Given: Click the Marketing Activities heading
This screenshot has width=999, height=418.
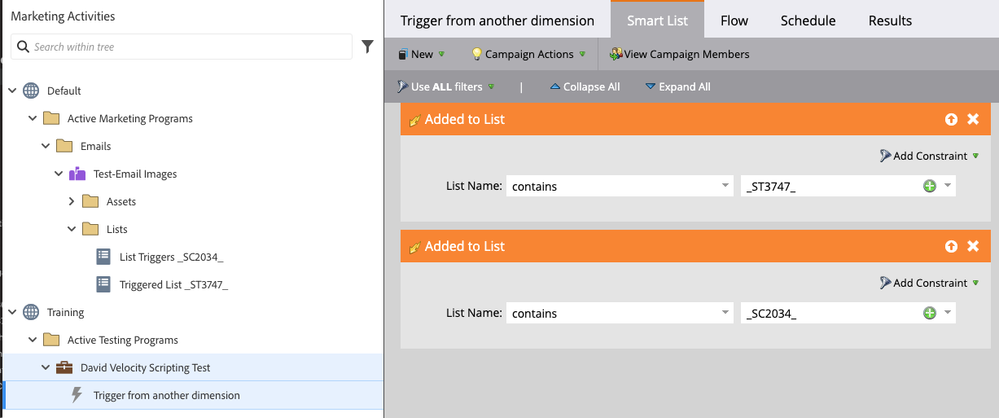Looking at the screenshot, I should point(63,16).
